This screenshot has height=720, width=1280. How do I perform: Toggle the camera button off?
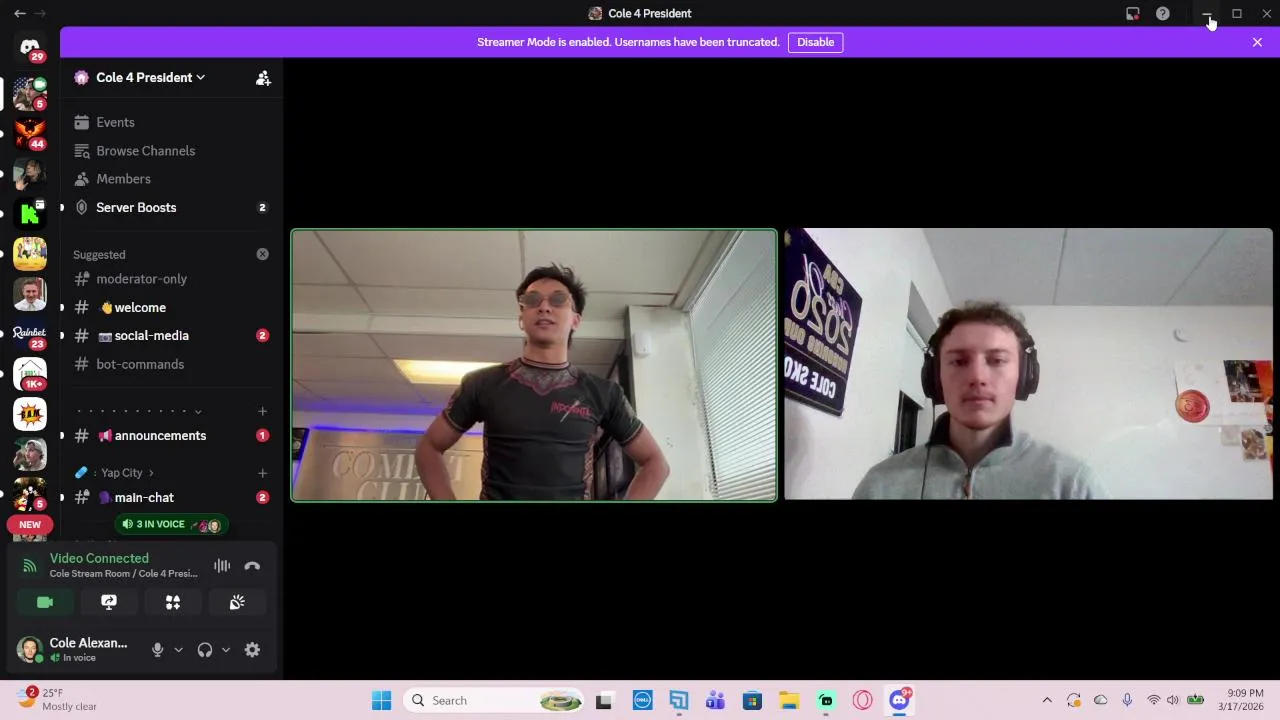45,602
